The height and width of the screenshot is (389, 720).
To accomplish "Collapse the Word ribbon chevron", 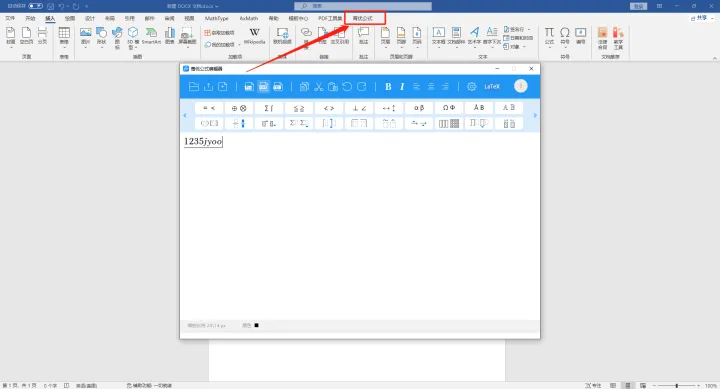I will (714, 58).
